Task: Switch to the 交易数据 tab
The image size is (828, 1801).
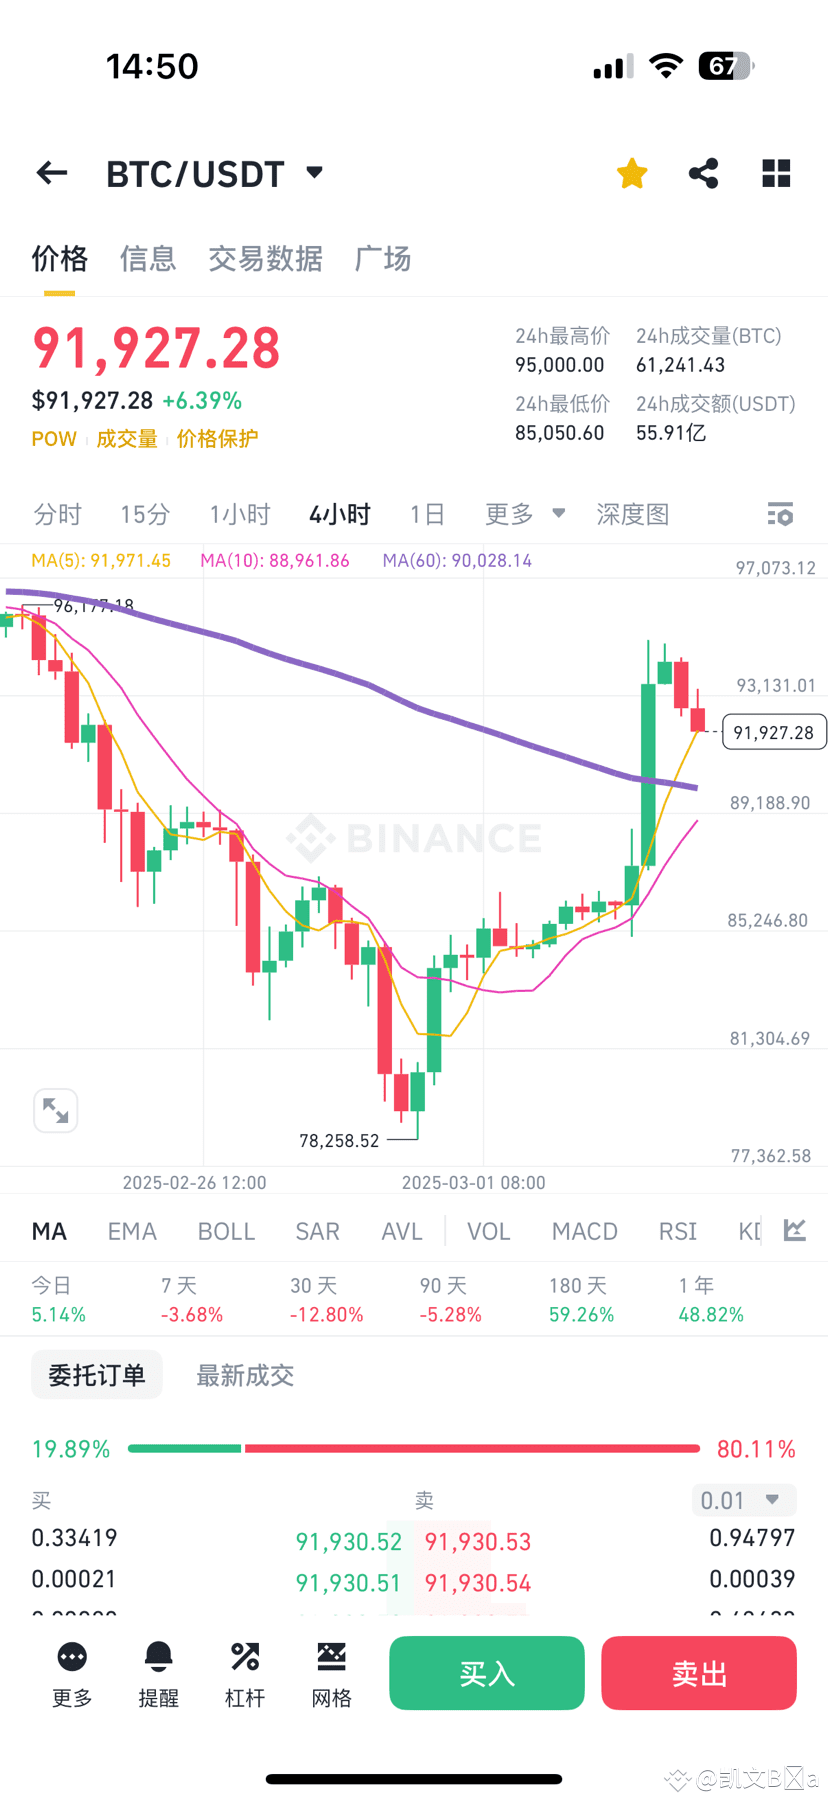Action: tap(265, 259)
